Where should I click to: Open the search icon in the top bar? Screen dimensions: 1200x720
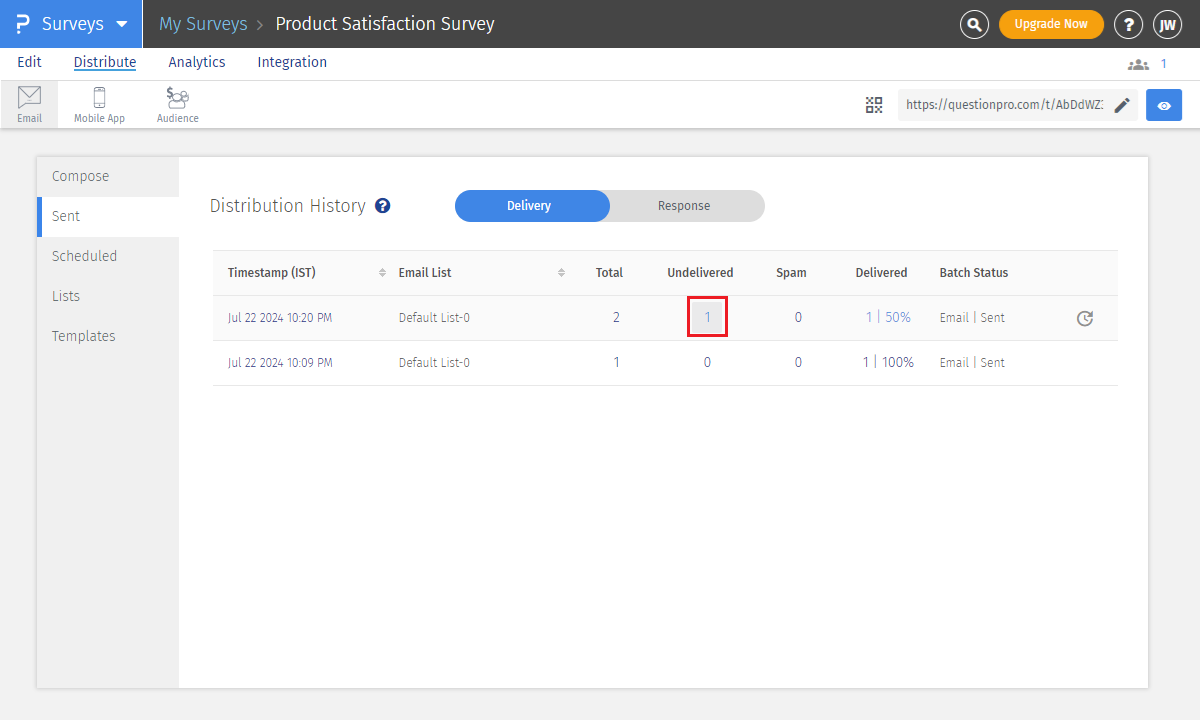pos(974,24)
